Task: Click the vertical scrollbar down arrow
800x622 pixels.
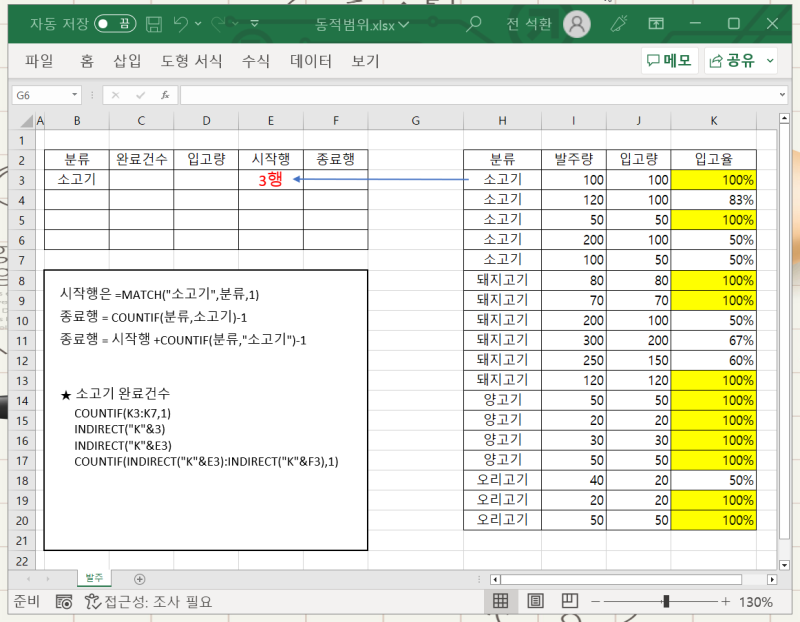Action: click(x=784, y=564)
